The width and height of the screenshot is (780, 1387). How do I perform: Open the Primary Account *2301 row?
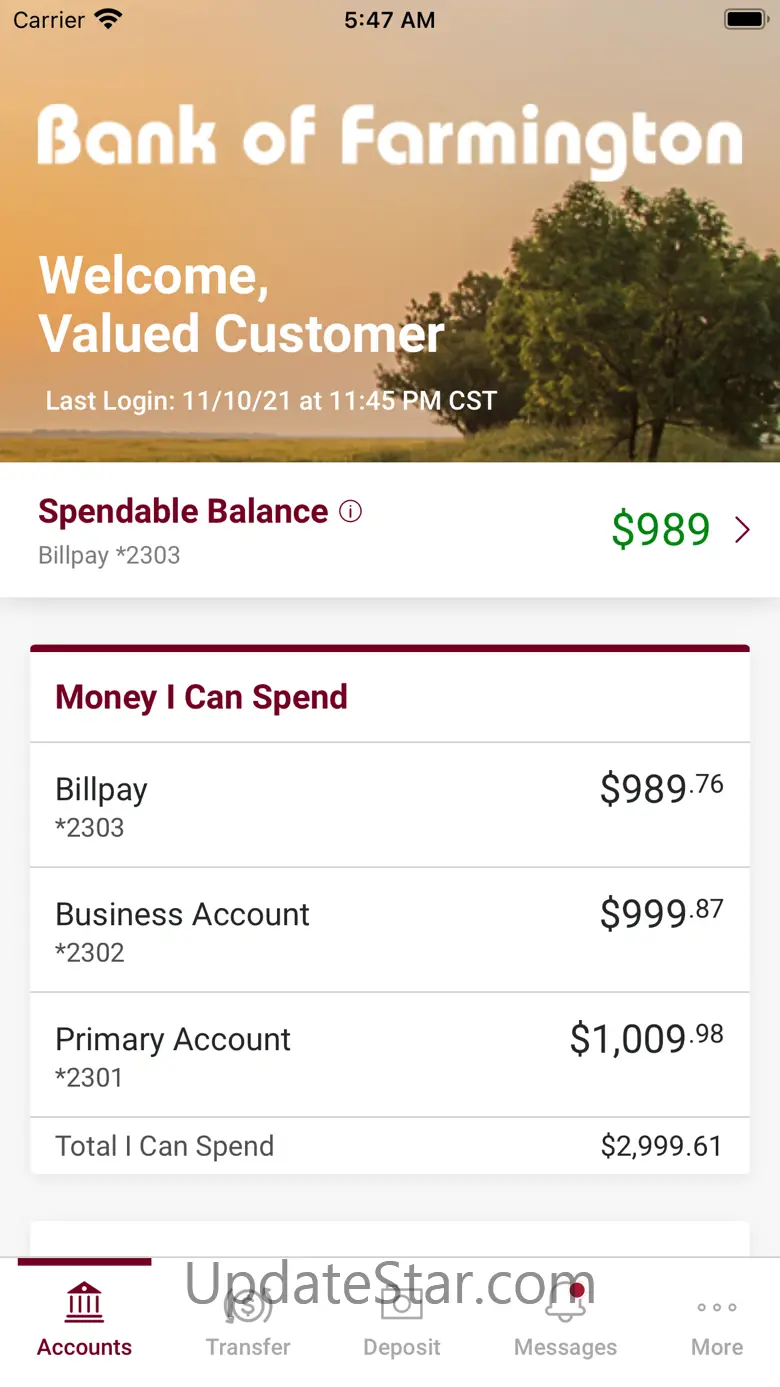click(390, 1055)
